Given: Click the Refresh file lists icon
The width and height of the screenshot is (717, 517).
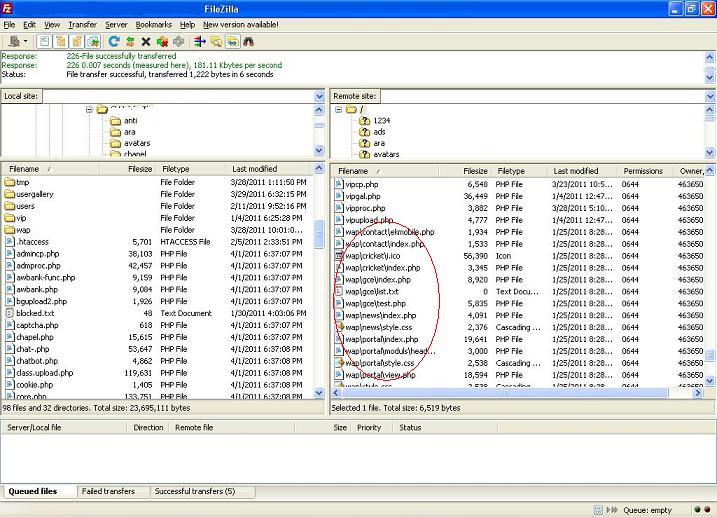Looking at the screenshot, I should 113,42.
